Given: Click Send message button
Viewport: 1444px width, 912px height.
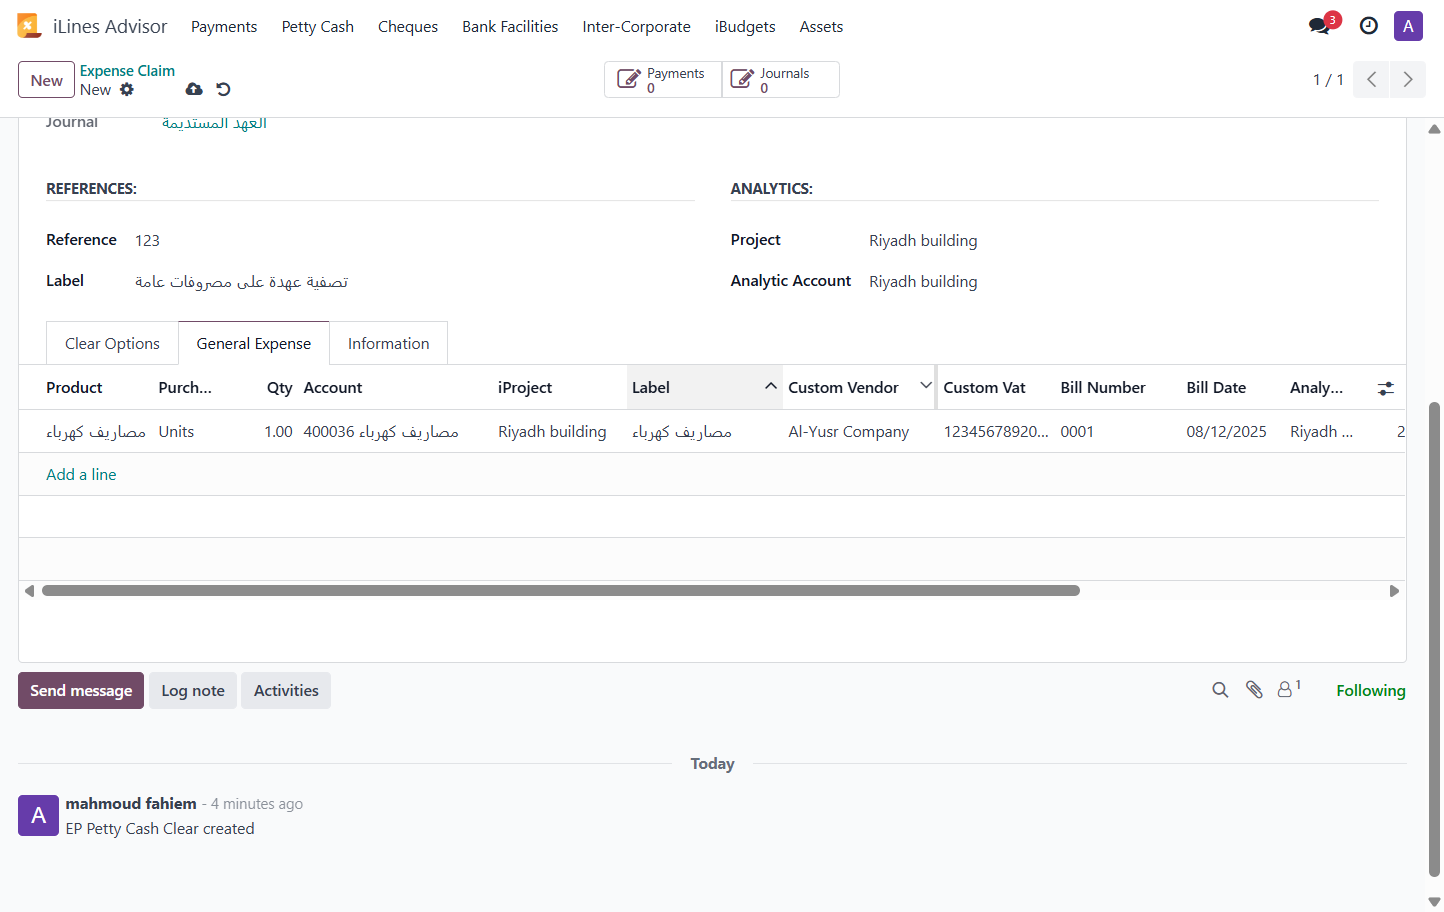Looking at the screenshot, I should point(81,691).
